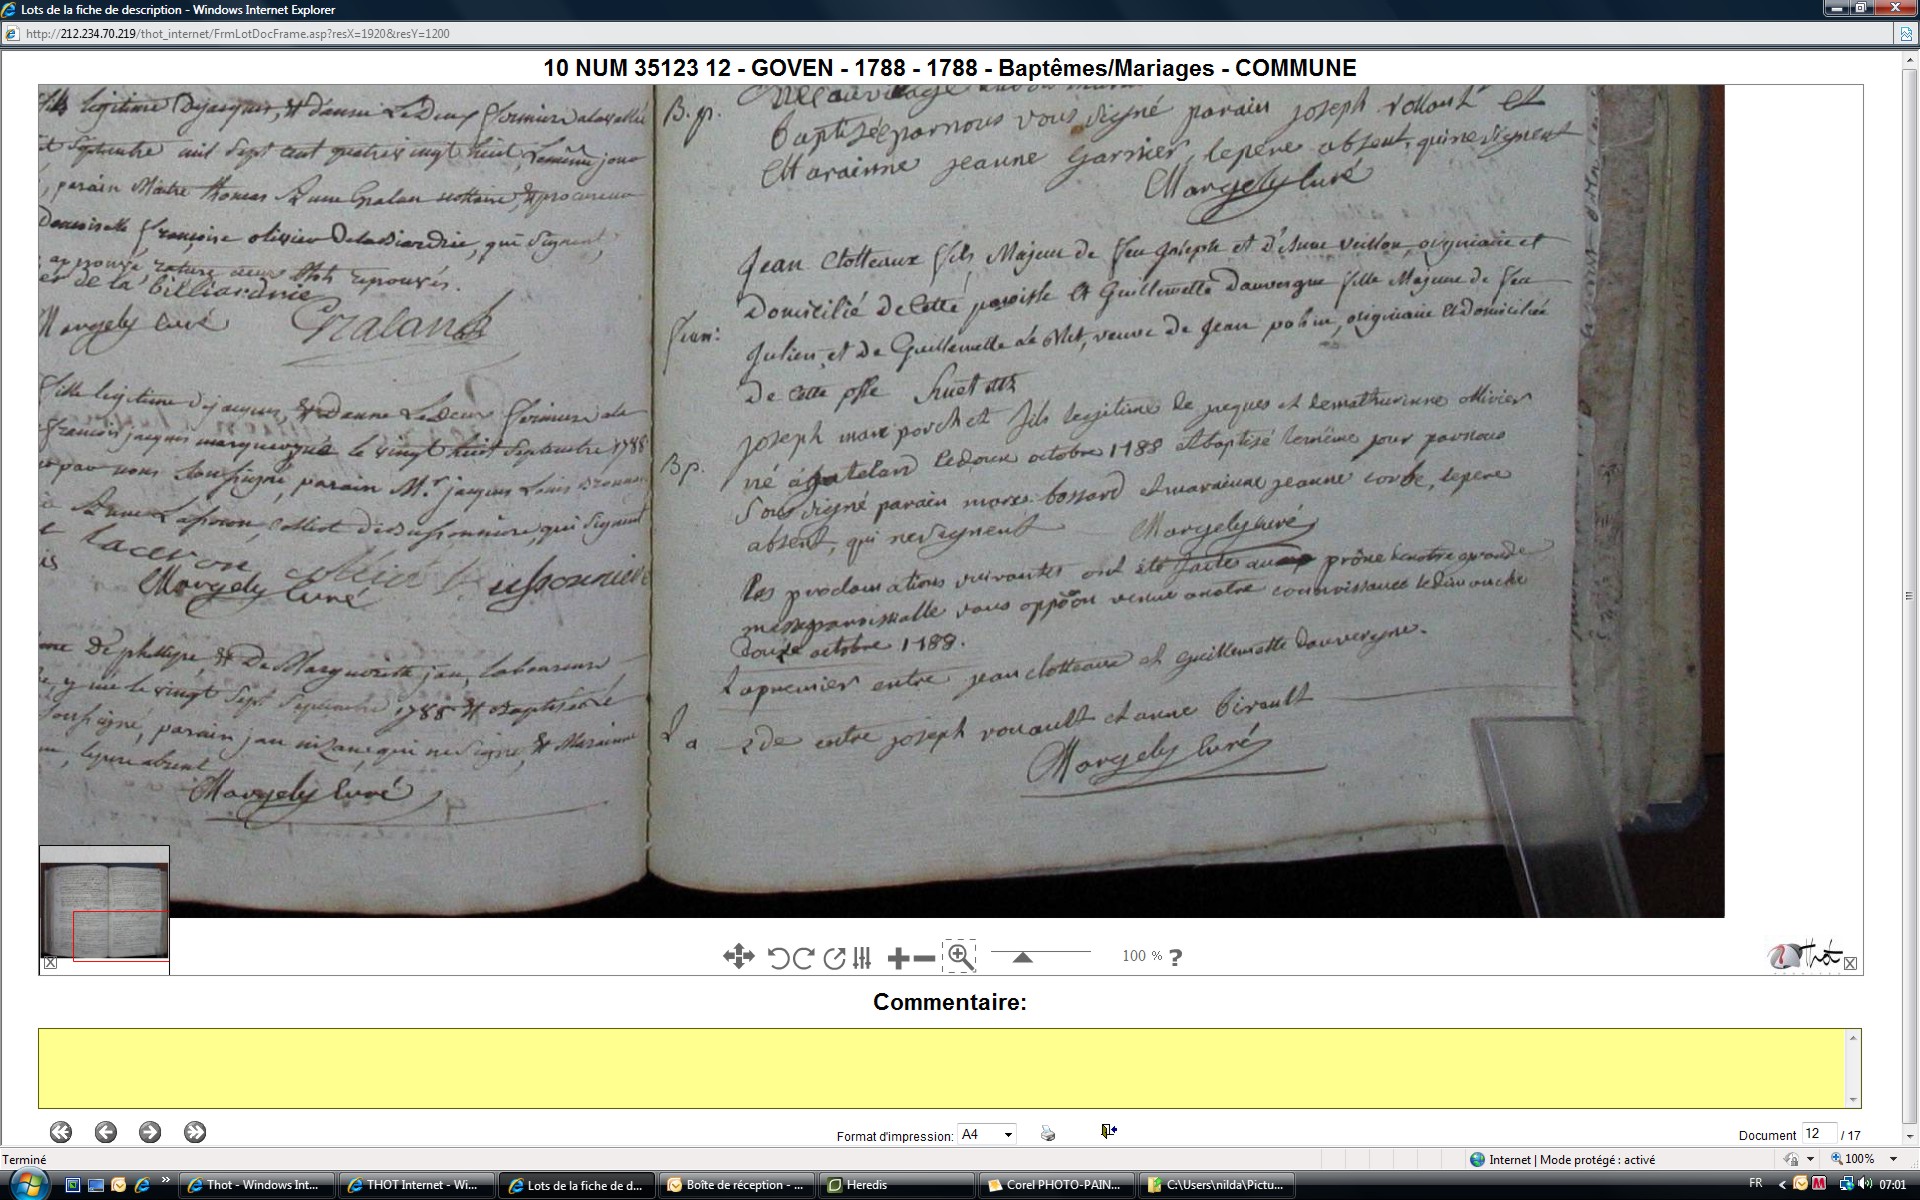
Task: Jump to last document page
Action: click(195, 1132)
